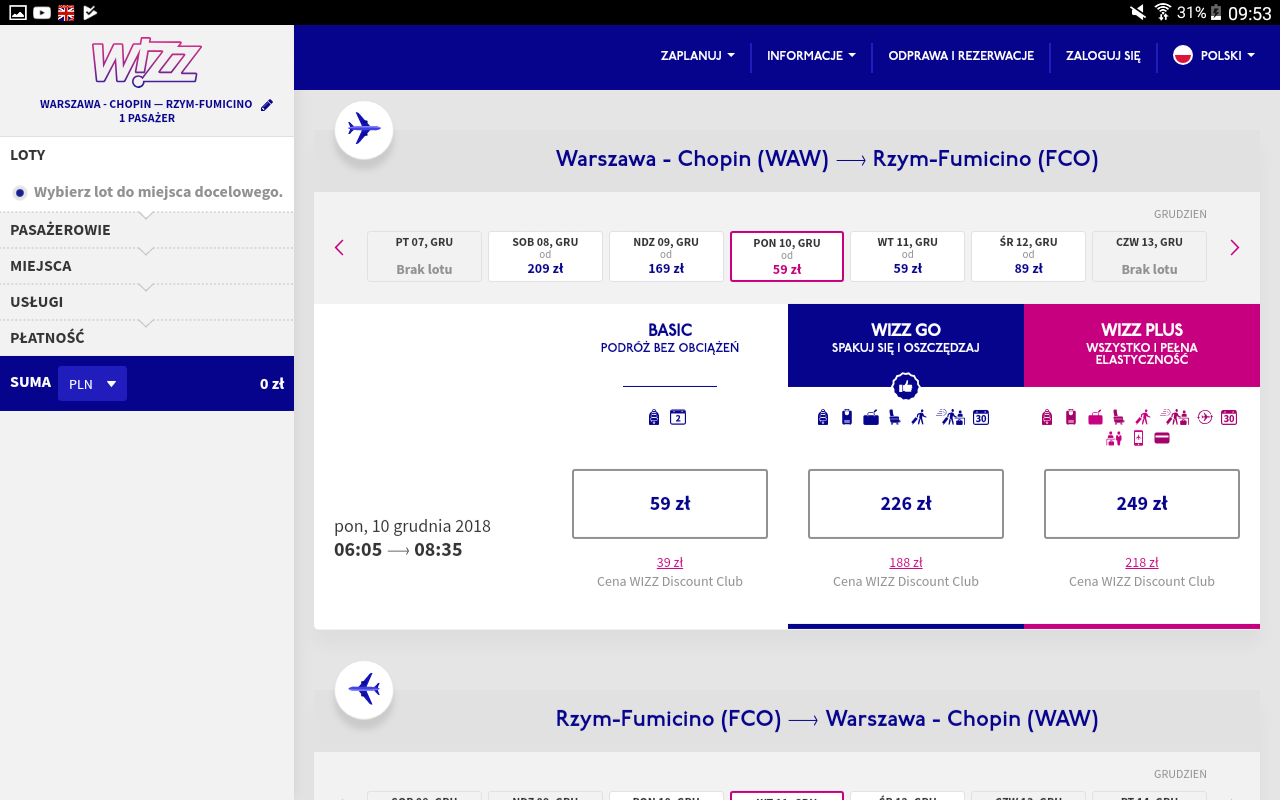Tap Wi-Fi icon in status bar
The height and width of the screenshot is (800, 1280).
pyautogui.click(x=1162, y=12)
